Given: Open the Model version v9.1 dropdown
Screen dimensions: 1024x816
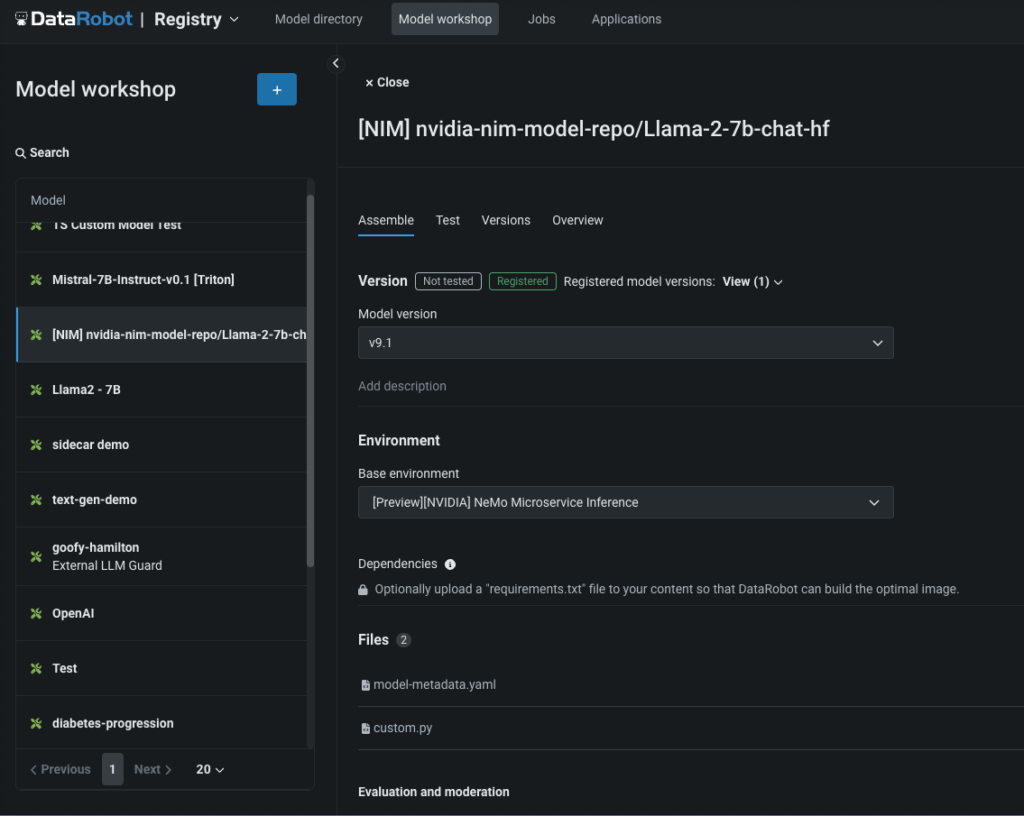Looking at the screenshot, I should point(625,342).
